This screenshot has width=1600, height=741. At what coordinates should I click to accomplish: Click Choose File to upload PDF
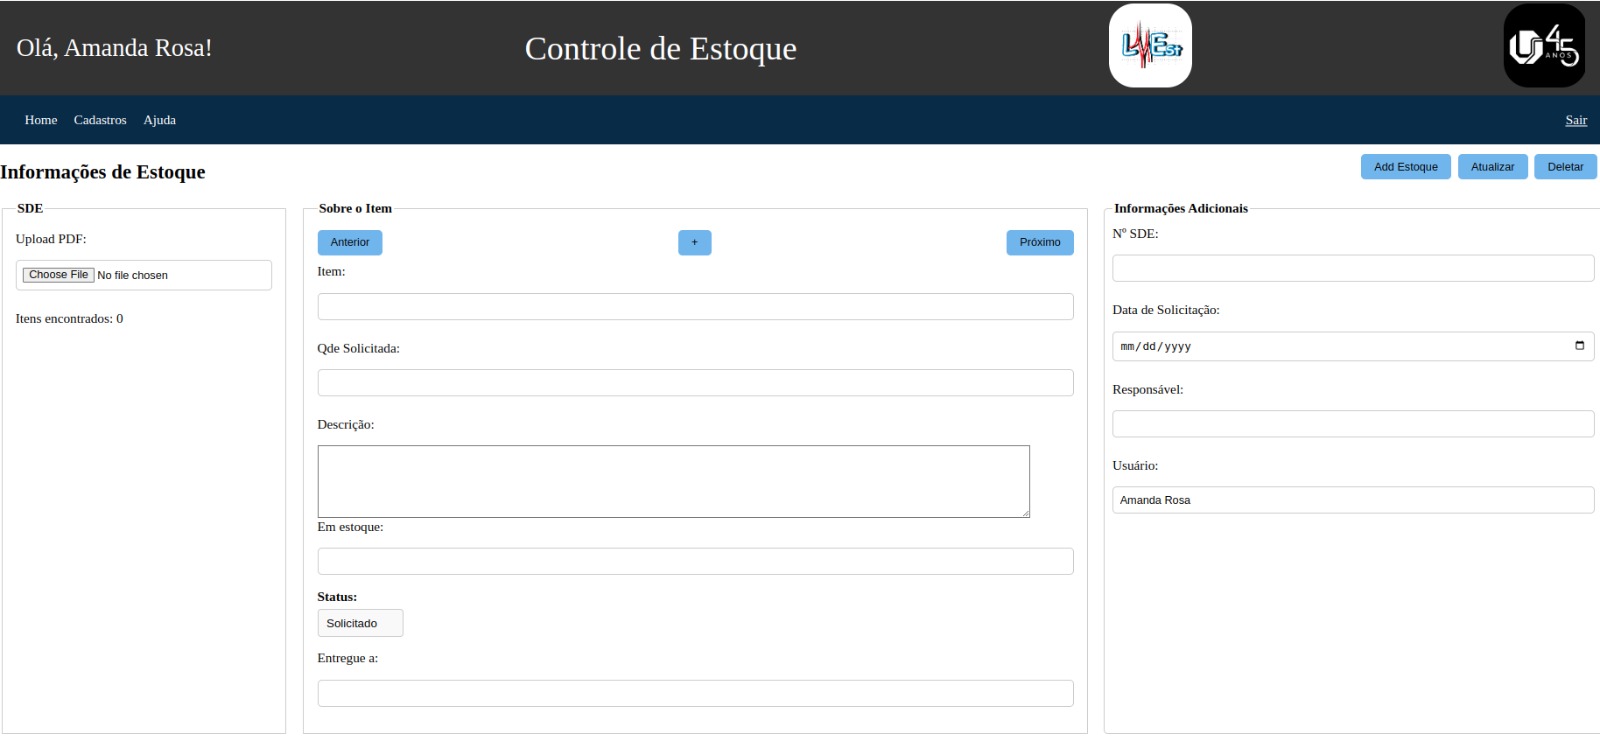pyautogui.click(x=59, y=275)
